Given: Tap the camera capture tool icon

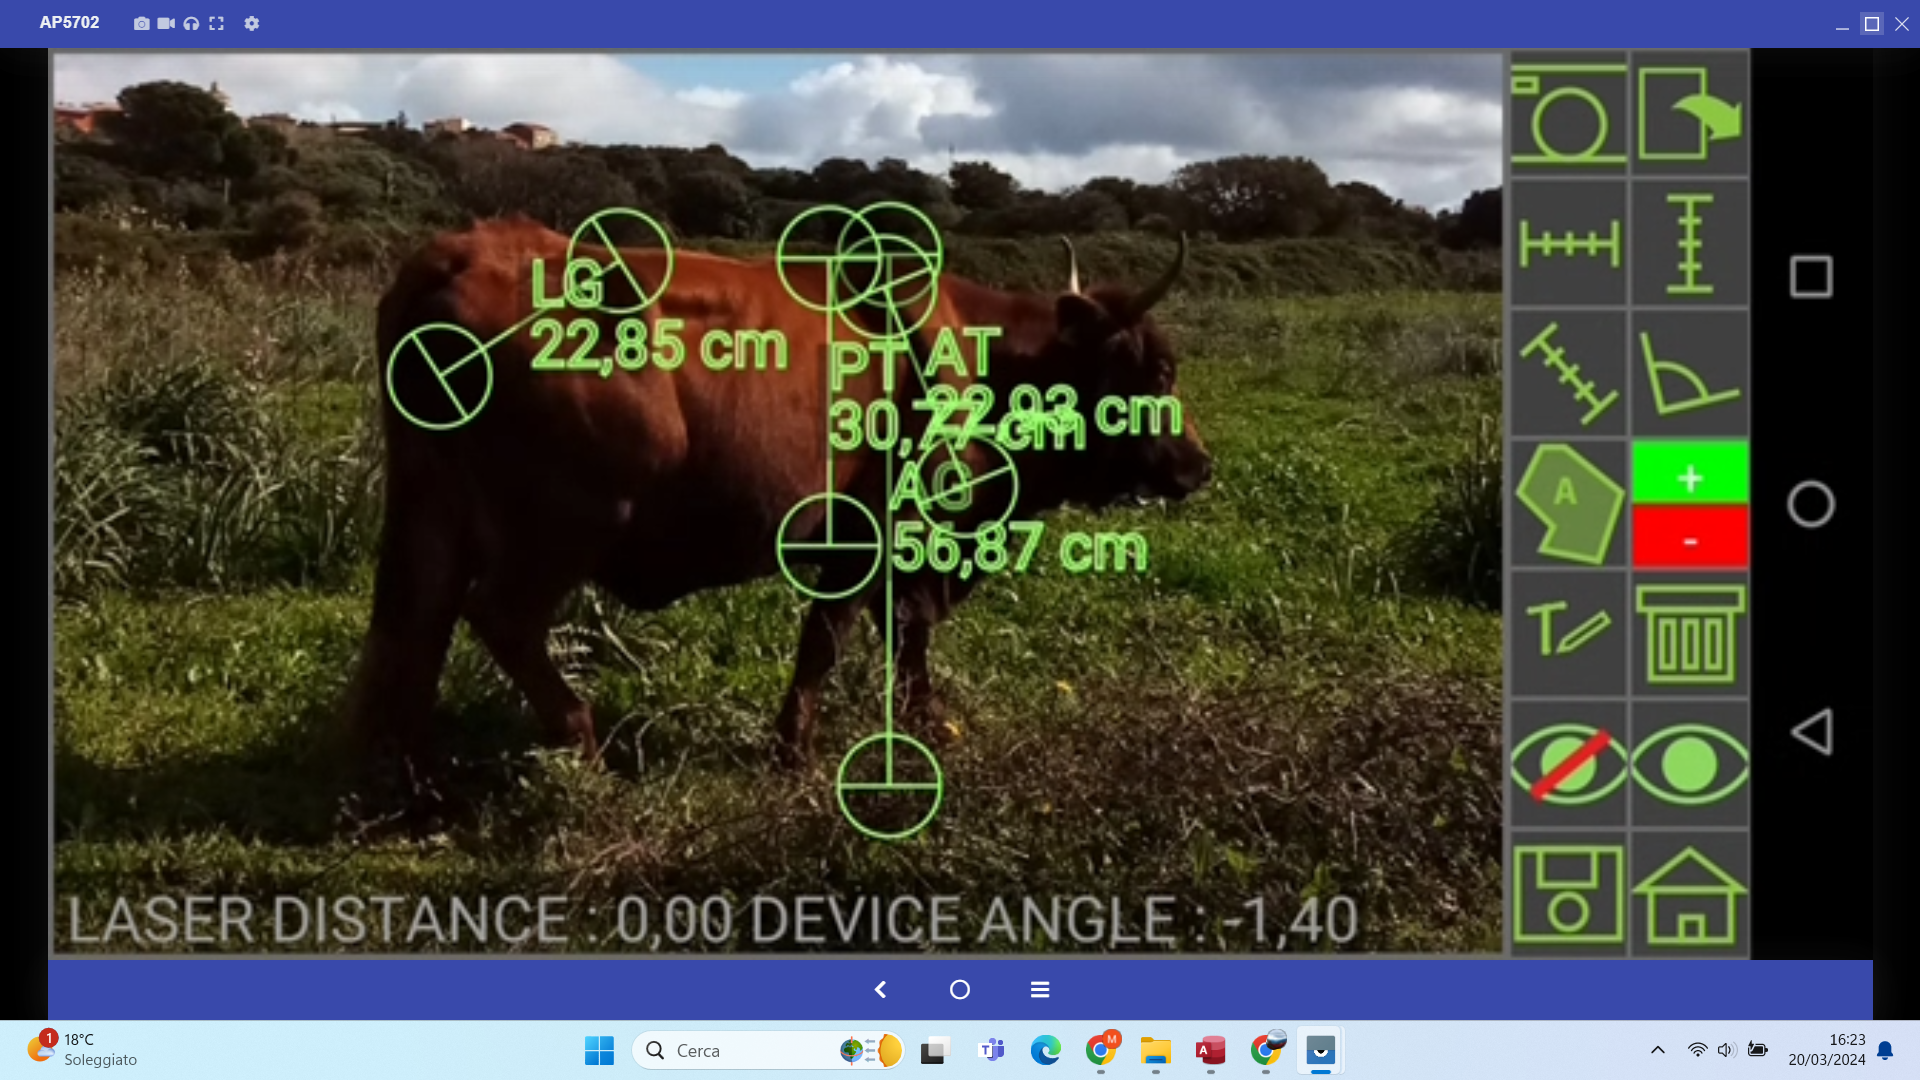Looking at the screenshot, I should [x=1567, y=115].
